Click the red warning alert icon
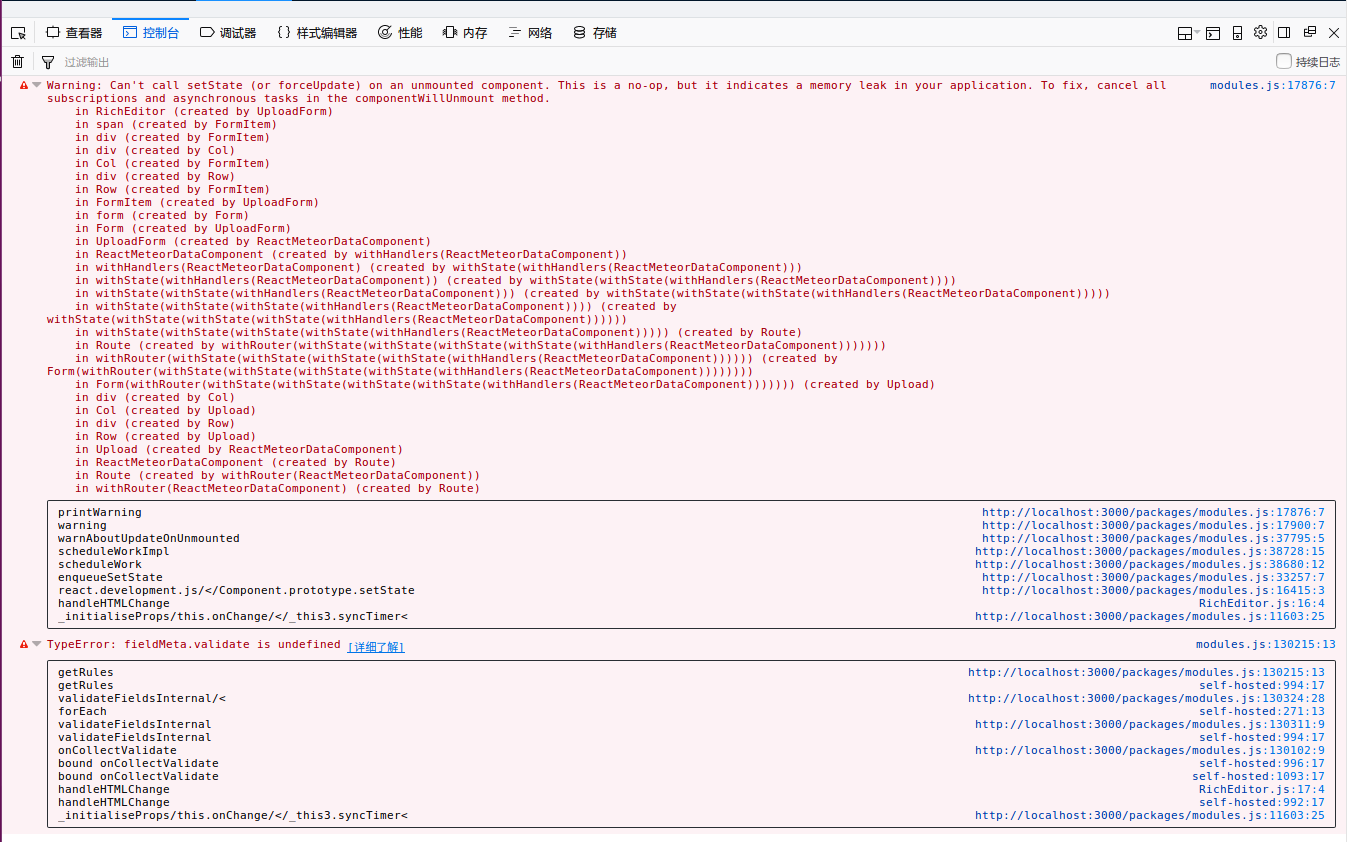The height and width of the screenshot is (842, 1348). point(23,84)
